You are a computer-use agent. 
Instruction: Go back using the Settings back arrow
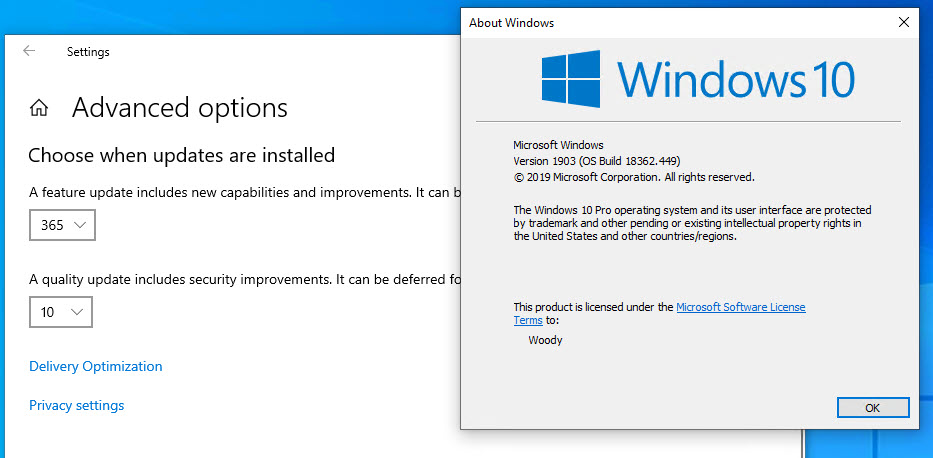click(29, 51)
